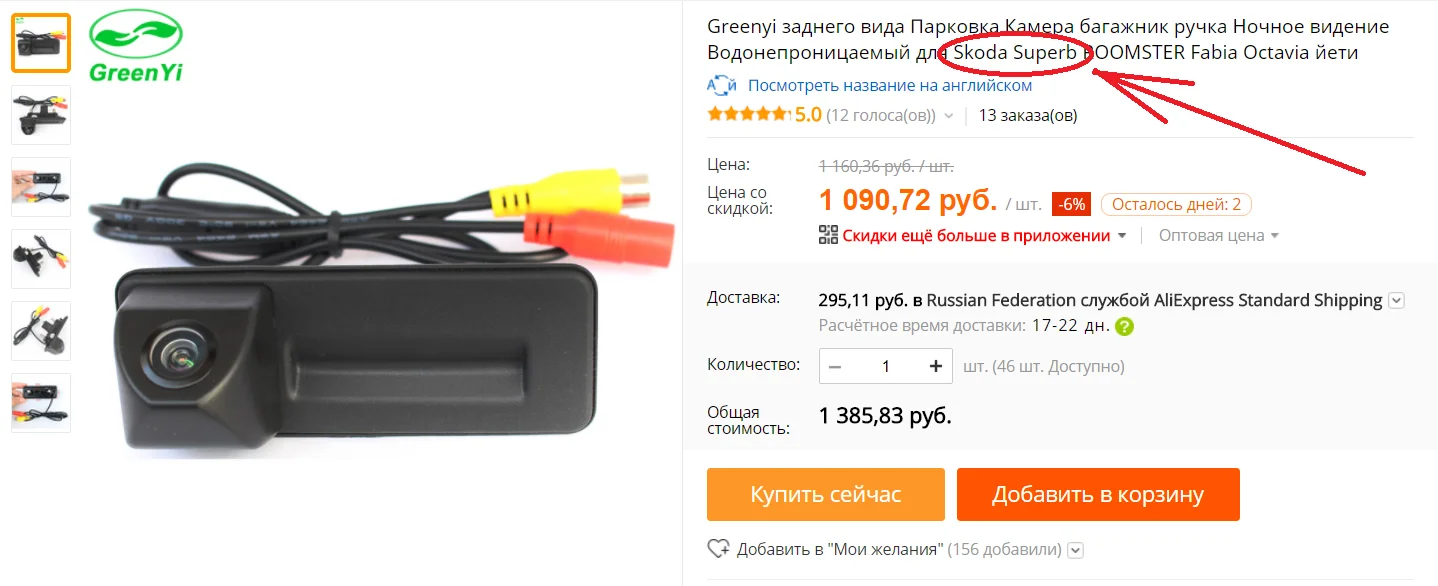
Task: Open the shipping method dropdown arrow
Action: point(1397,300)
